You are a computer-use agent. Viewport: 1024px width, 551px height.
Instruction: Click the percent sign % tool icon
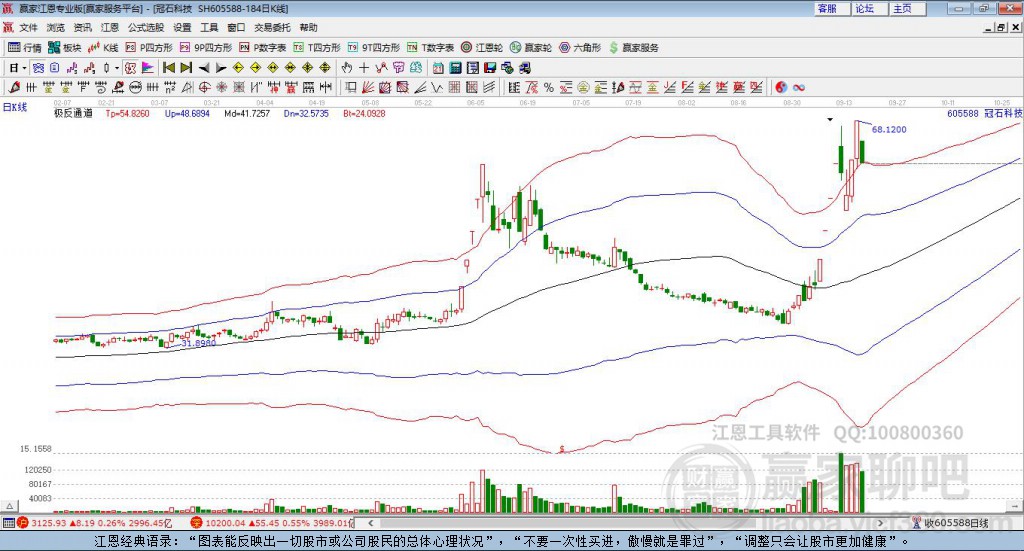549,87
